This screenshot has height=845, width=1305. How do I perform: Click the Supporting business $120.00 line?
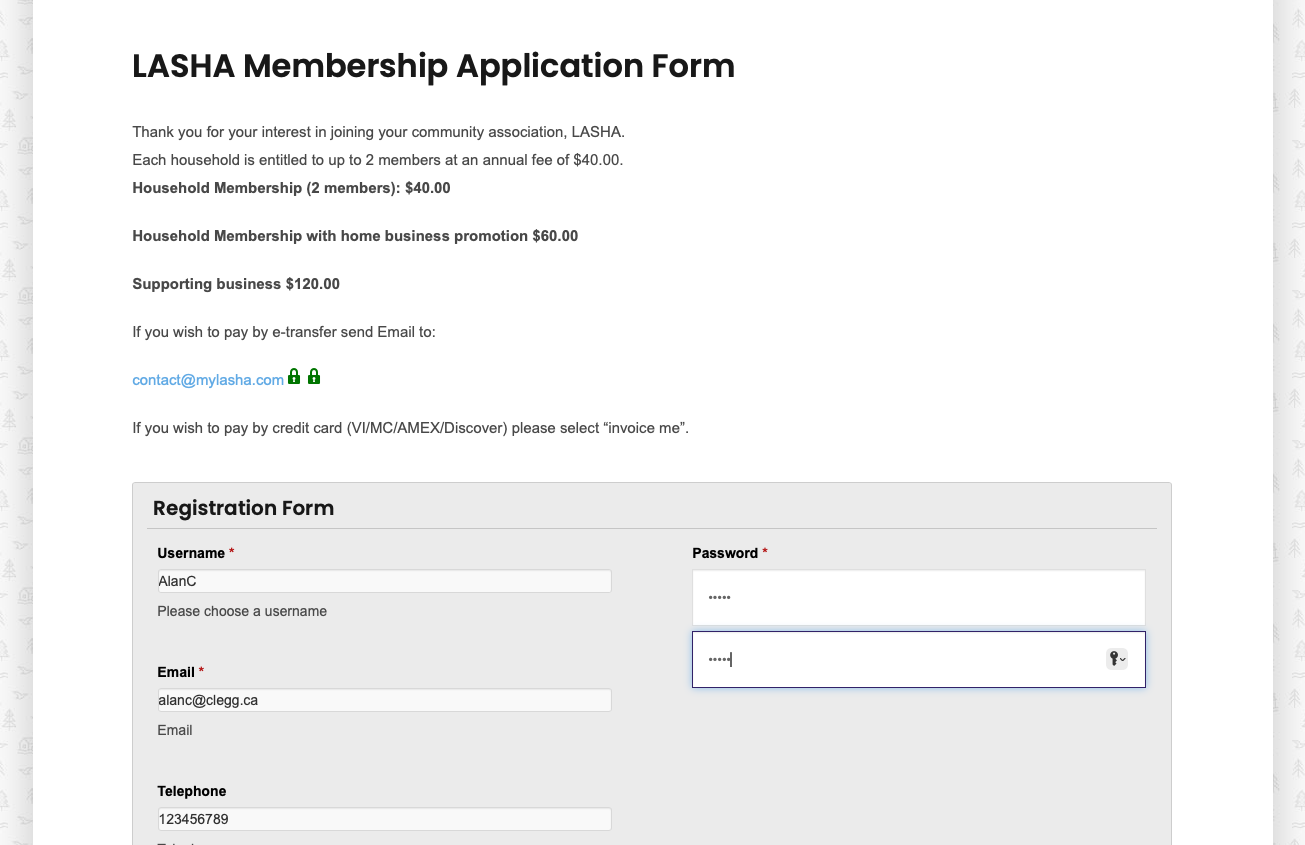pyautogui.click(x=236, y=284)
